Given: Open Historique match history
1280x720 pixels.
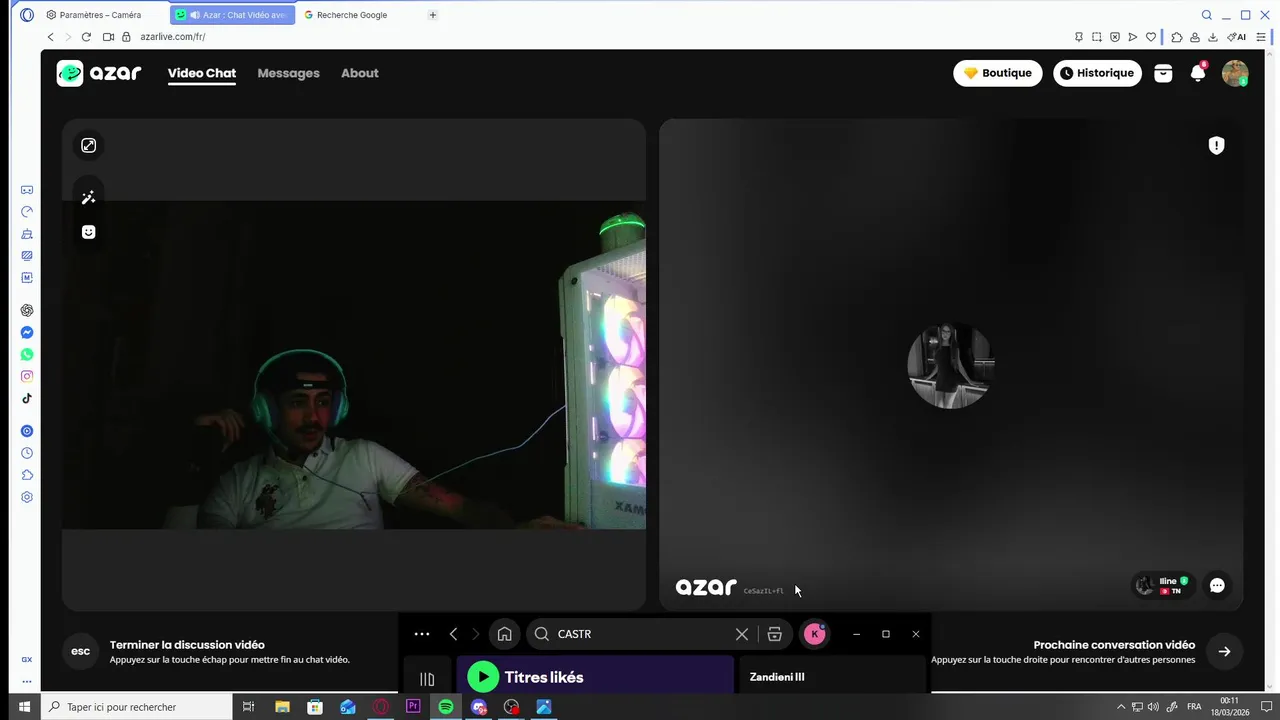Looking at the screenshot, I should click(x=1097, y=73).
